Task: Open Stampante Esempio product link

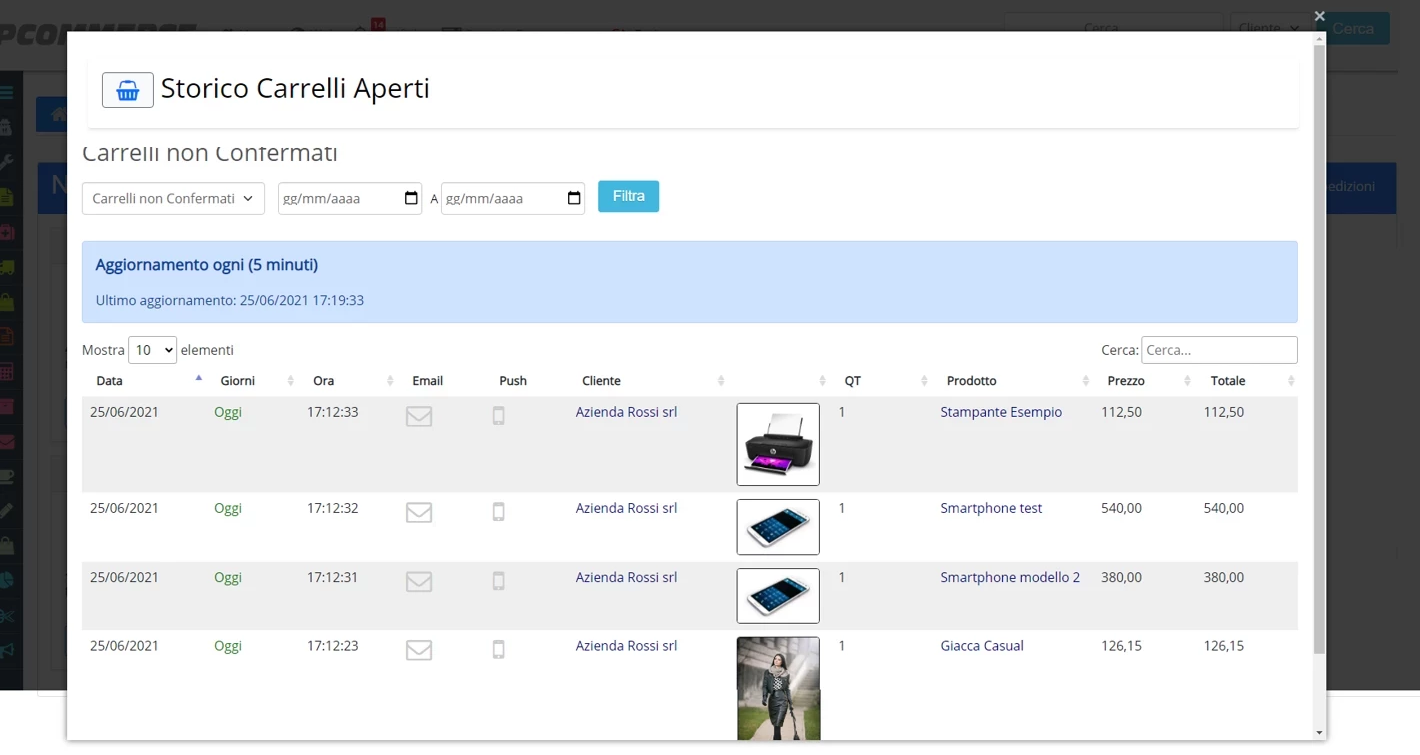Action: (x=1000, y=412)
